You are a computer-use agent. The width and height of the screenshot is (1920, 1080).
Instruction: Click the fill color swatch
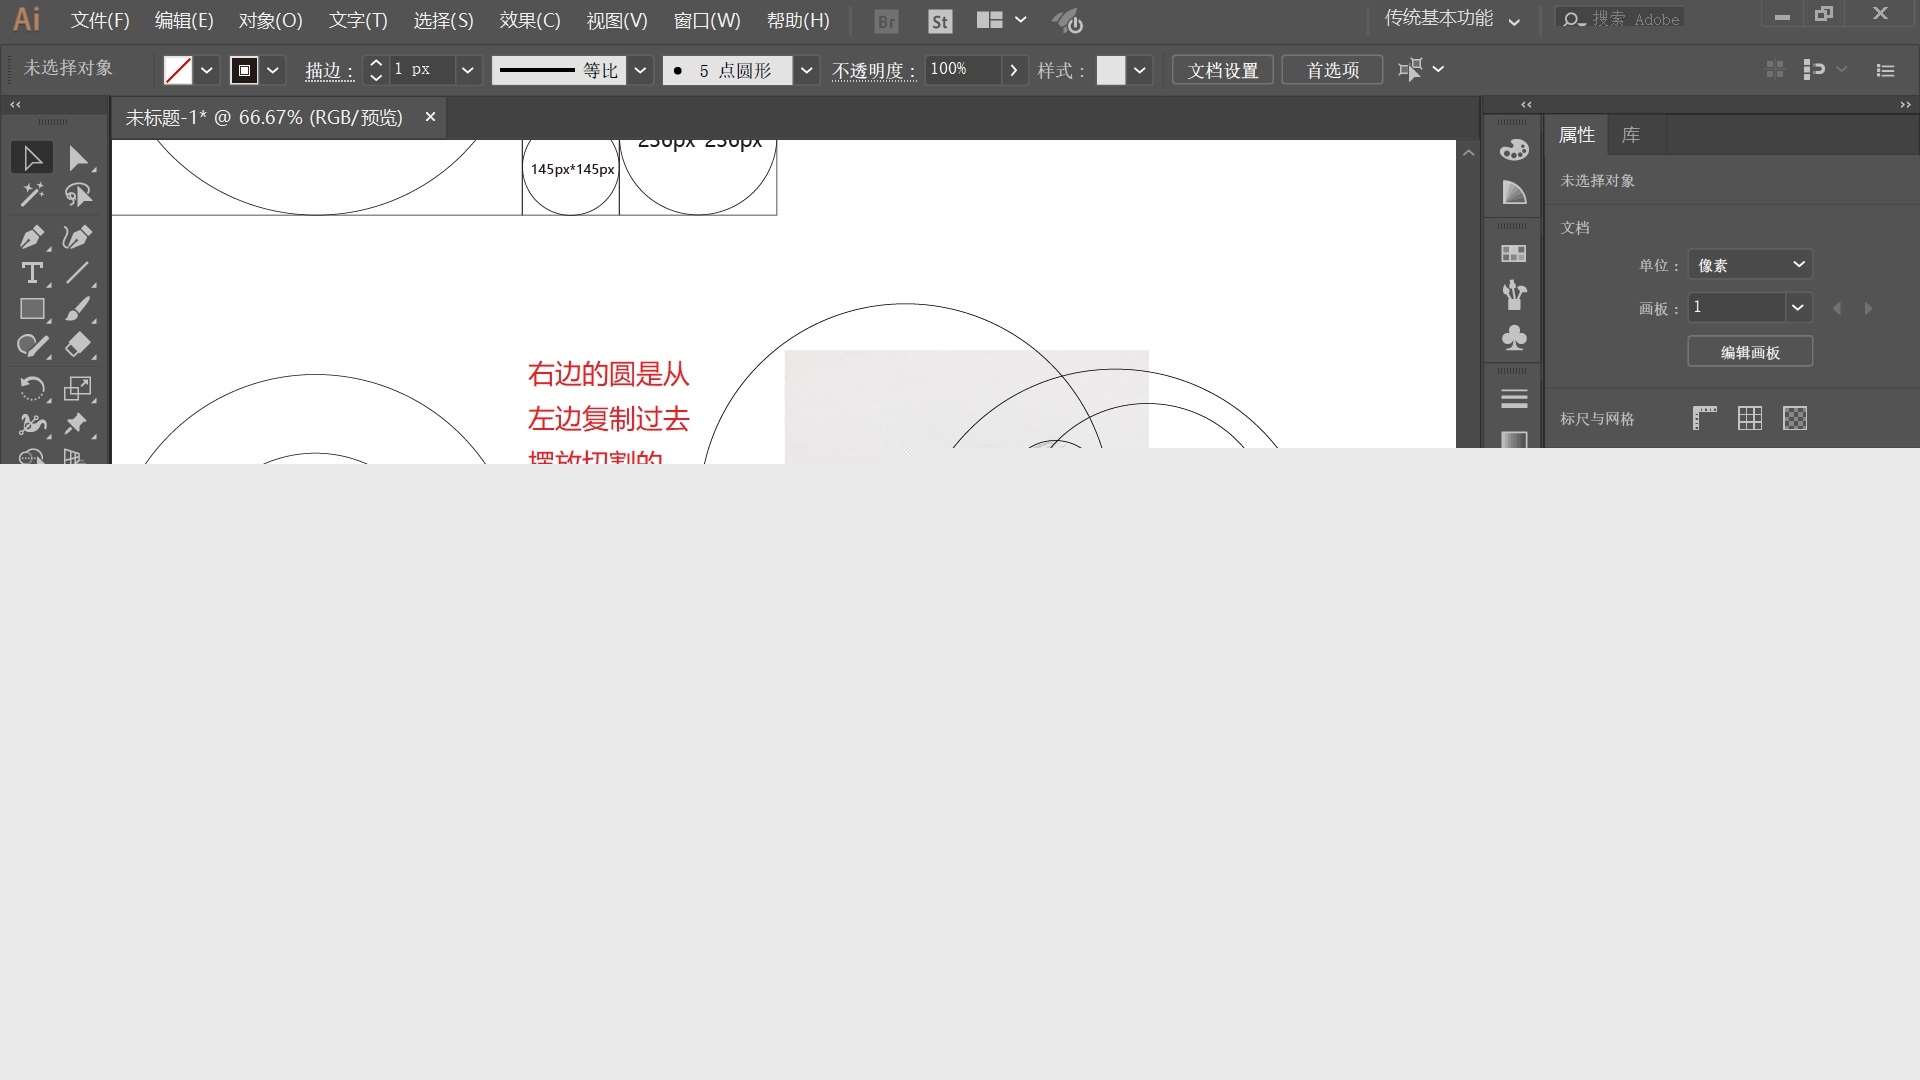tap(178, 70)
